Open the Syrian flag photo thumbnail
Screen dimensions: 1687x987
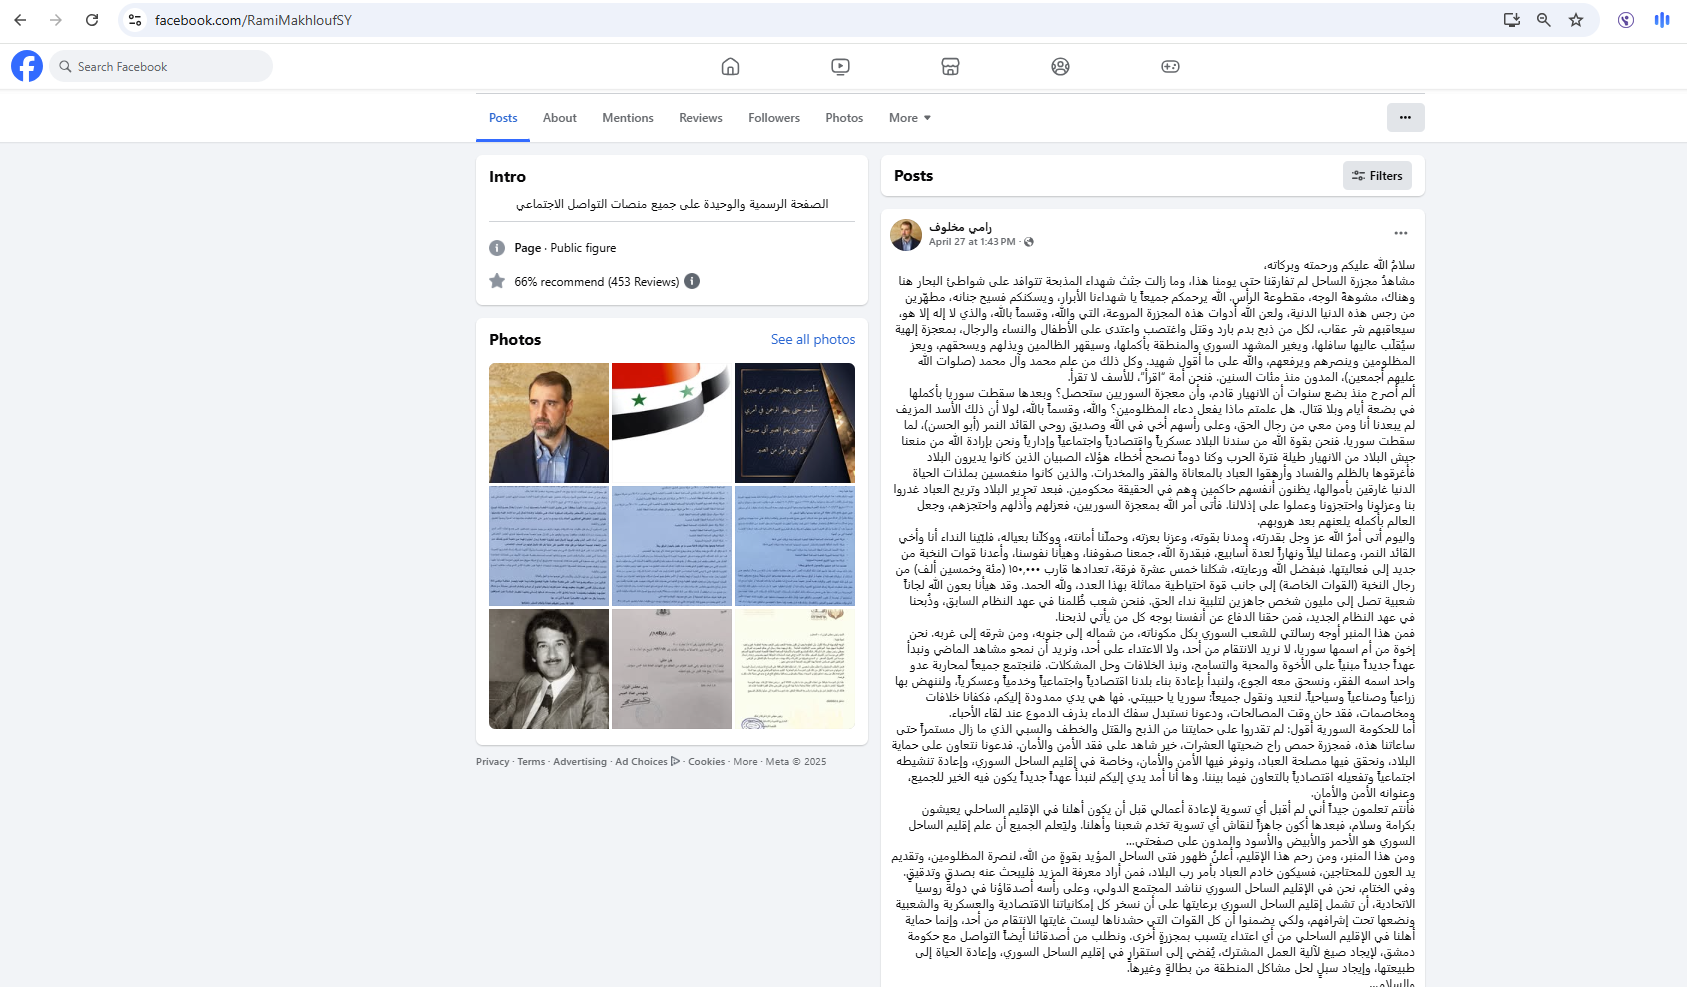click(x=671, y=422)
